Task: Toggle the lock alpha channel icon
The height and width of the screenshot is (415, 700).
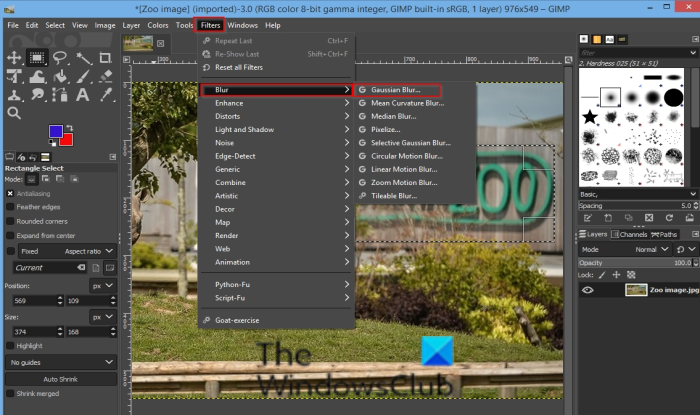Action: click(x=631, y=275)
